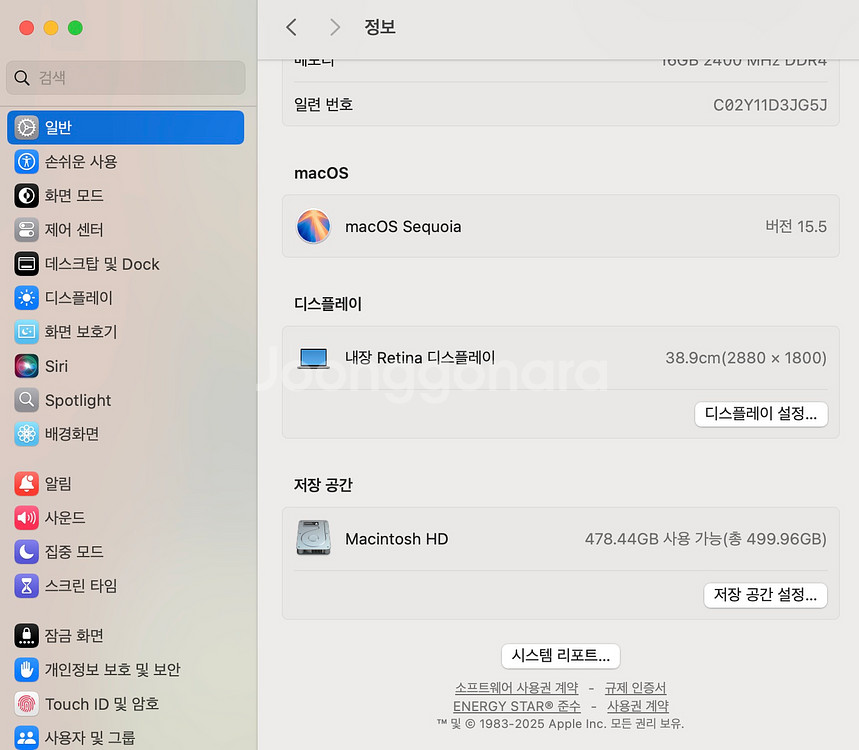Click the 일련 번호 label
Image resolution: width=859 pixels, height=750 pixels.
(323, 105)
